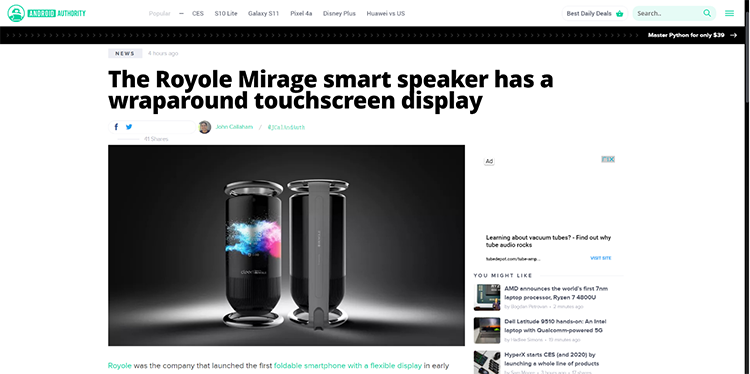
Task: Click the YOU MIGHT LIKE heading
Action: (503, 275)
